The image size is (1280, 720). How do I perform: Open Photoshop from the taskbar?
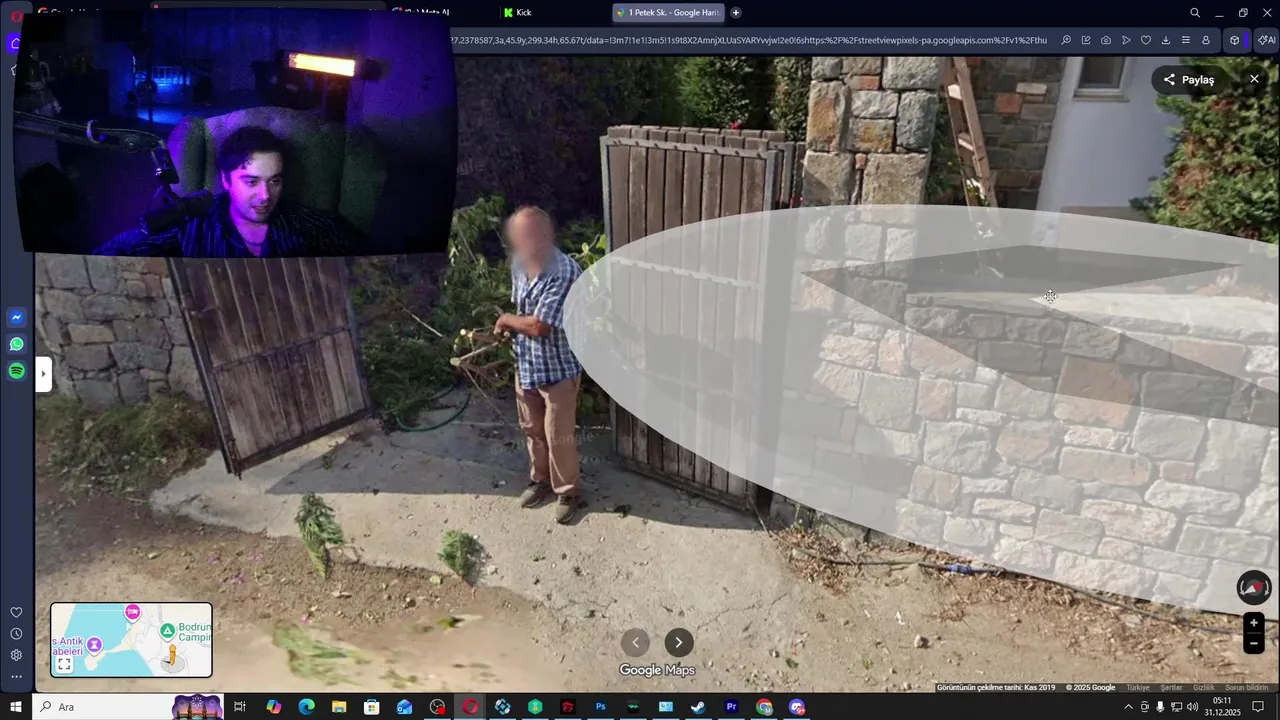point(601,707)
